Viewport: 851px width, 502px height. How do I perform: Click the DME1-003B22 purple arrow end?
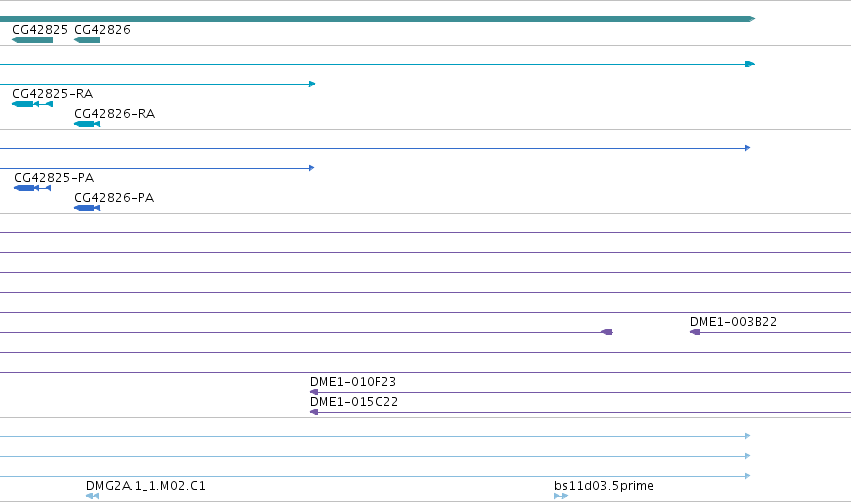695,332
